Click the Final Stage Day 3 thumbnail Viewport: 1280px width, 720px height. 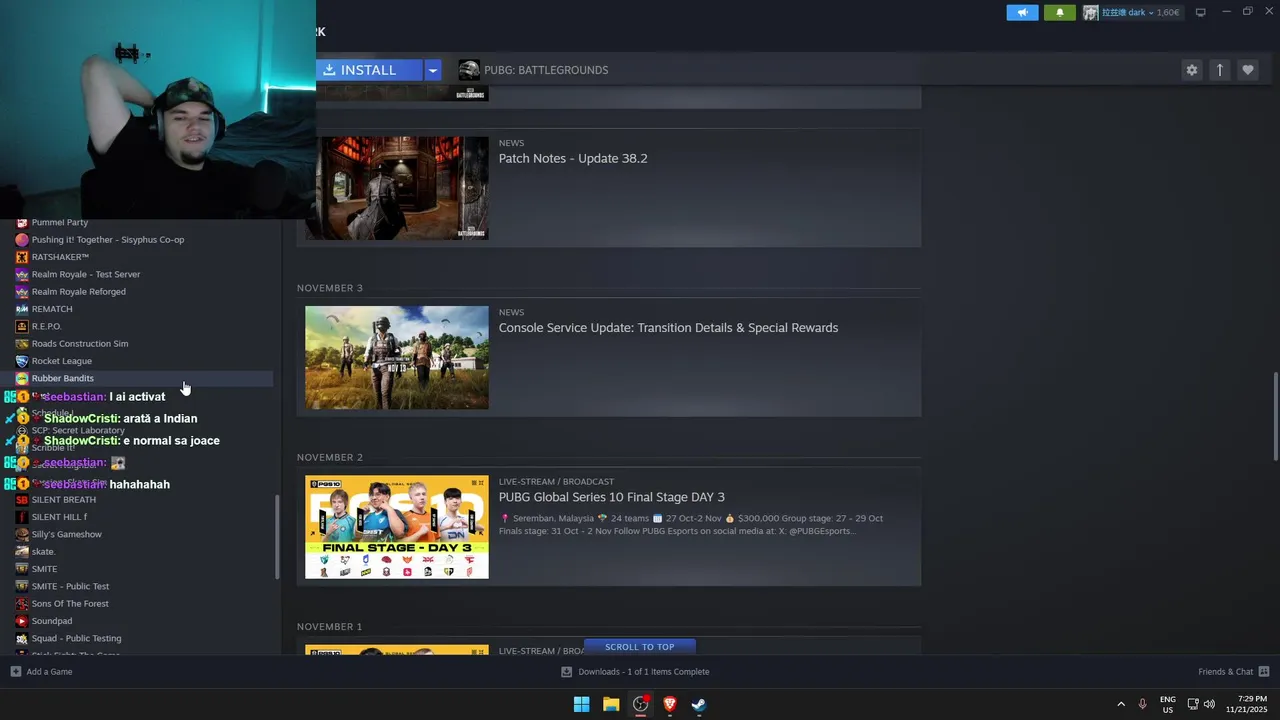[397, 527]
